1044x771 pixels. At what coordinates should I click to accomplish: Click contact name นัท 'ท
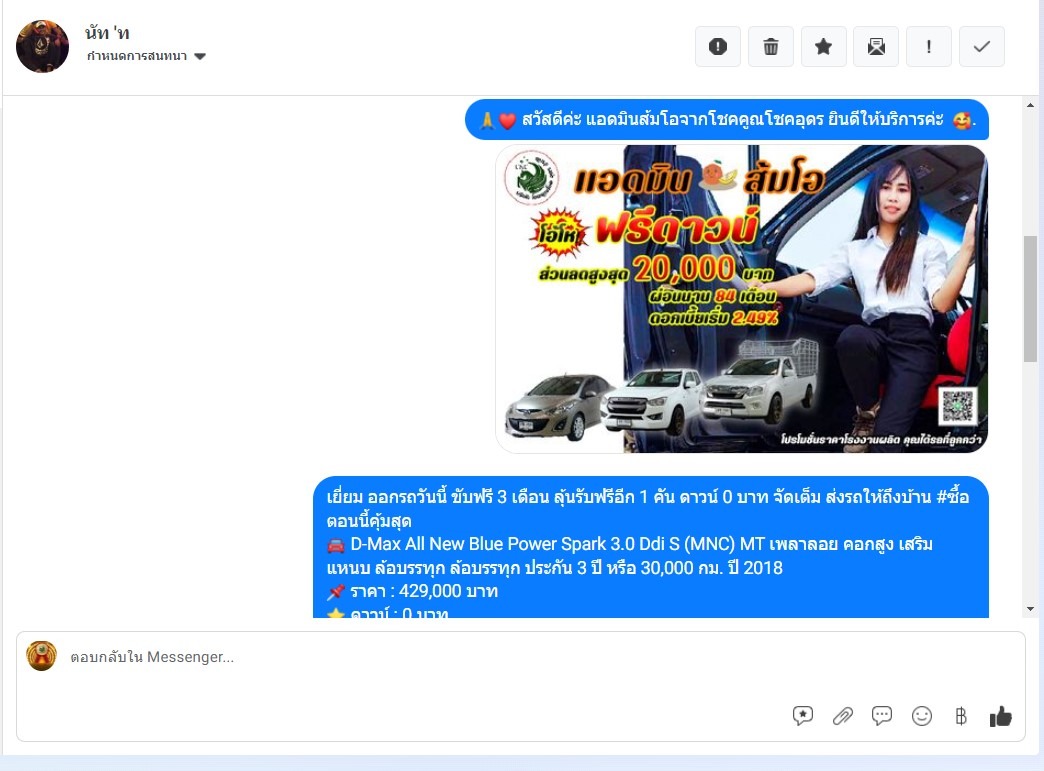(x=107, y=33)
